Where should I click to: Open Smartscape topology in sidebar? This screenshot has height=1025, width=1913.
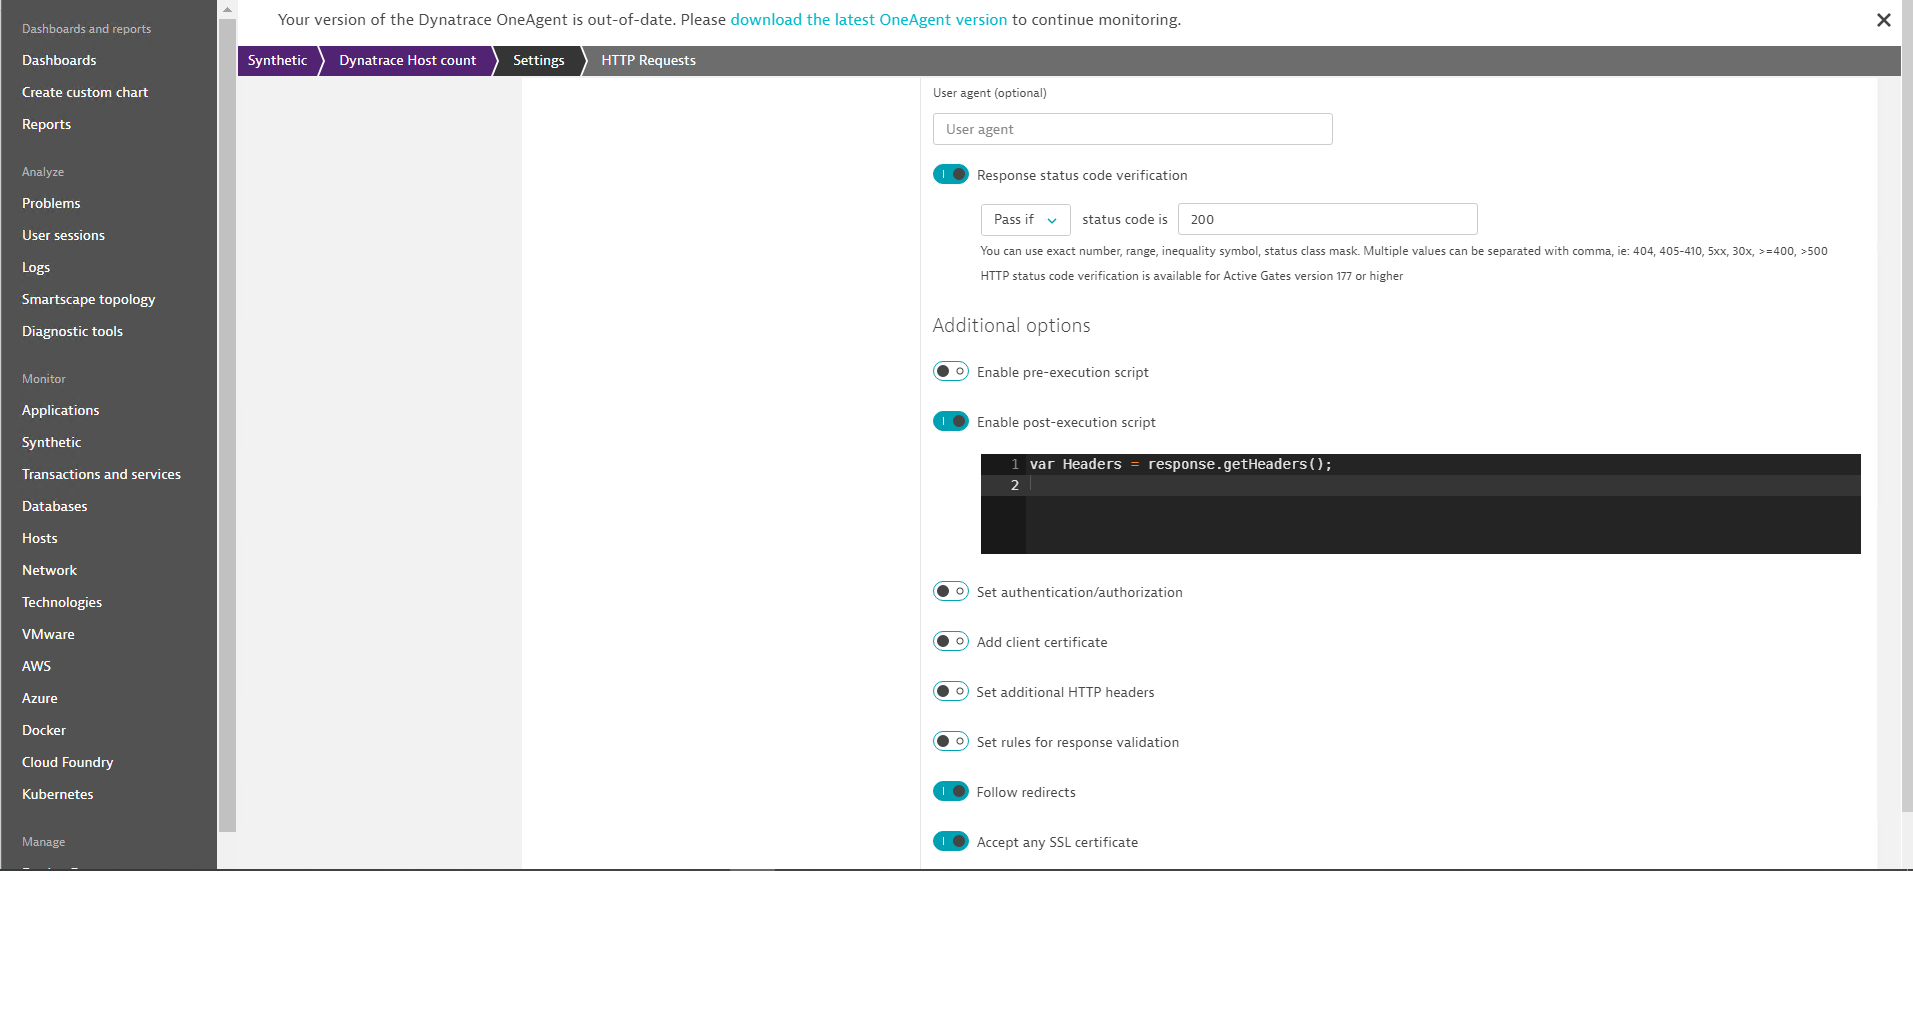[88, 300]
